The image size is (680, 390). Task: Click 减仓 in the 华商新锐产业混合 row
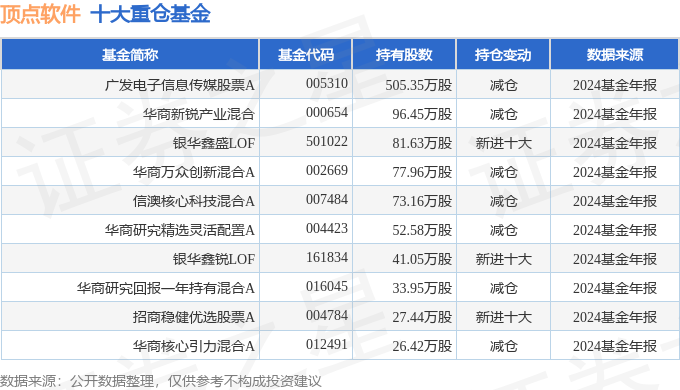coord(503,114)
